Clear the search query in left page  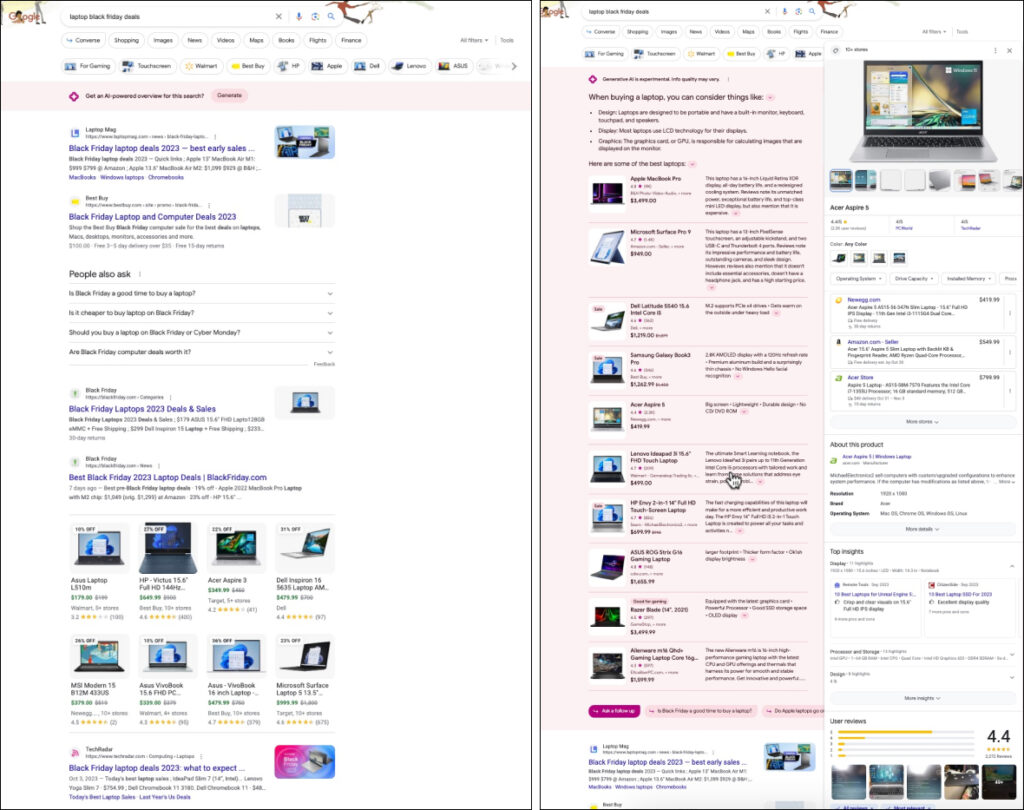tap(279, 16)
